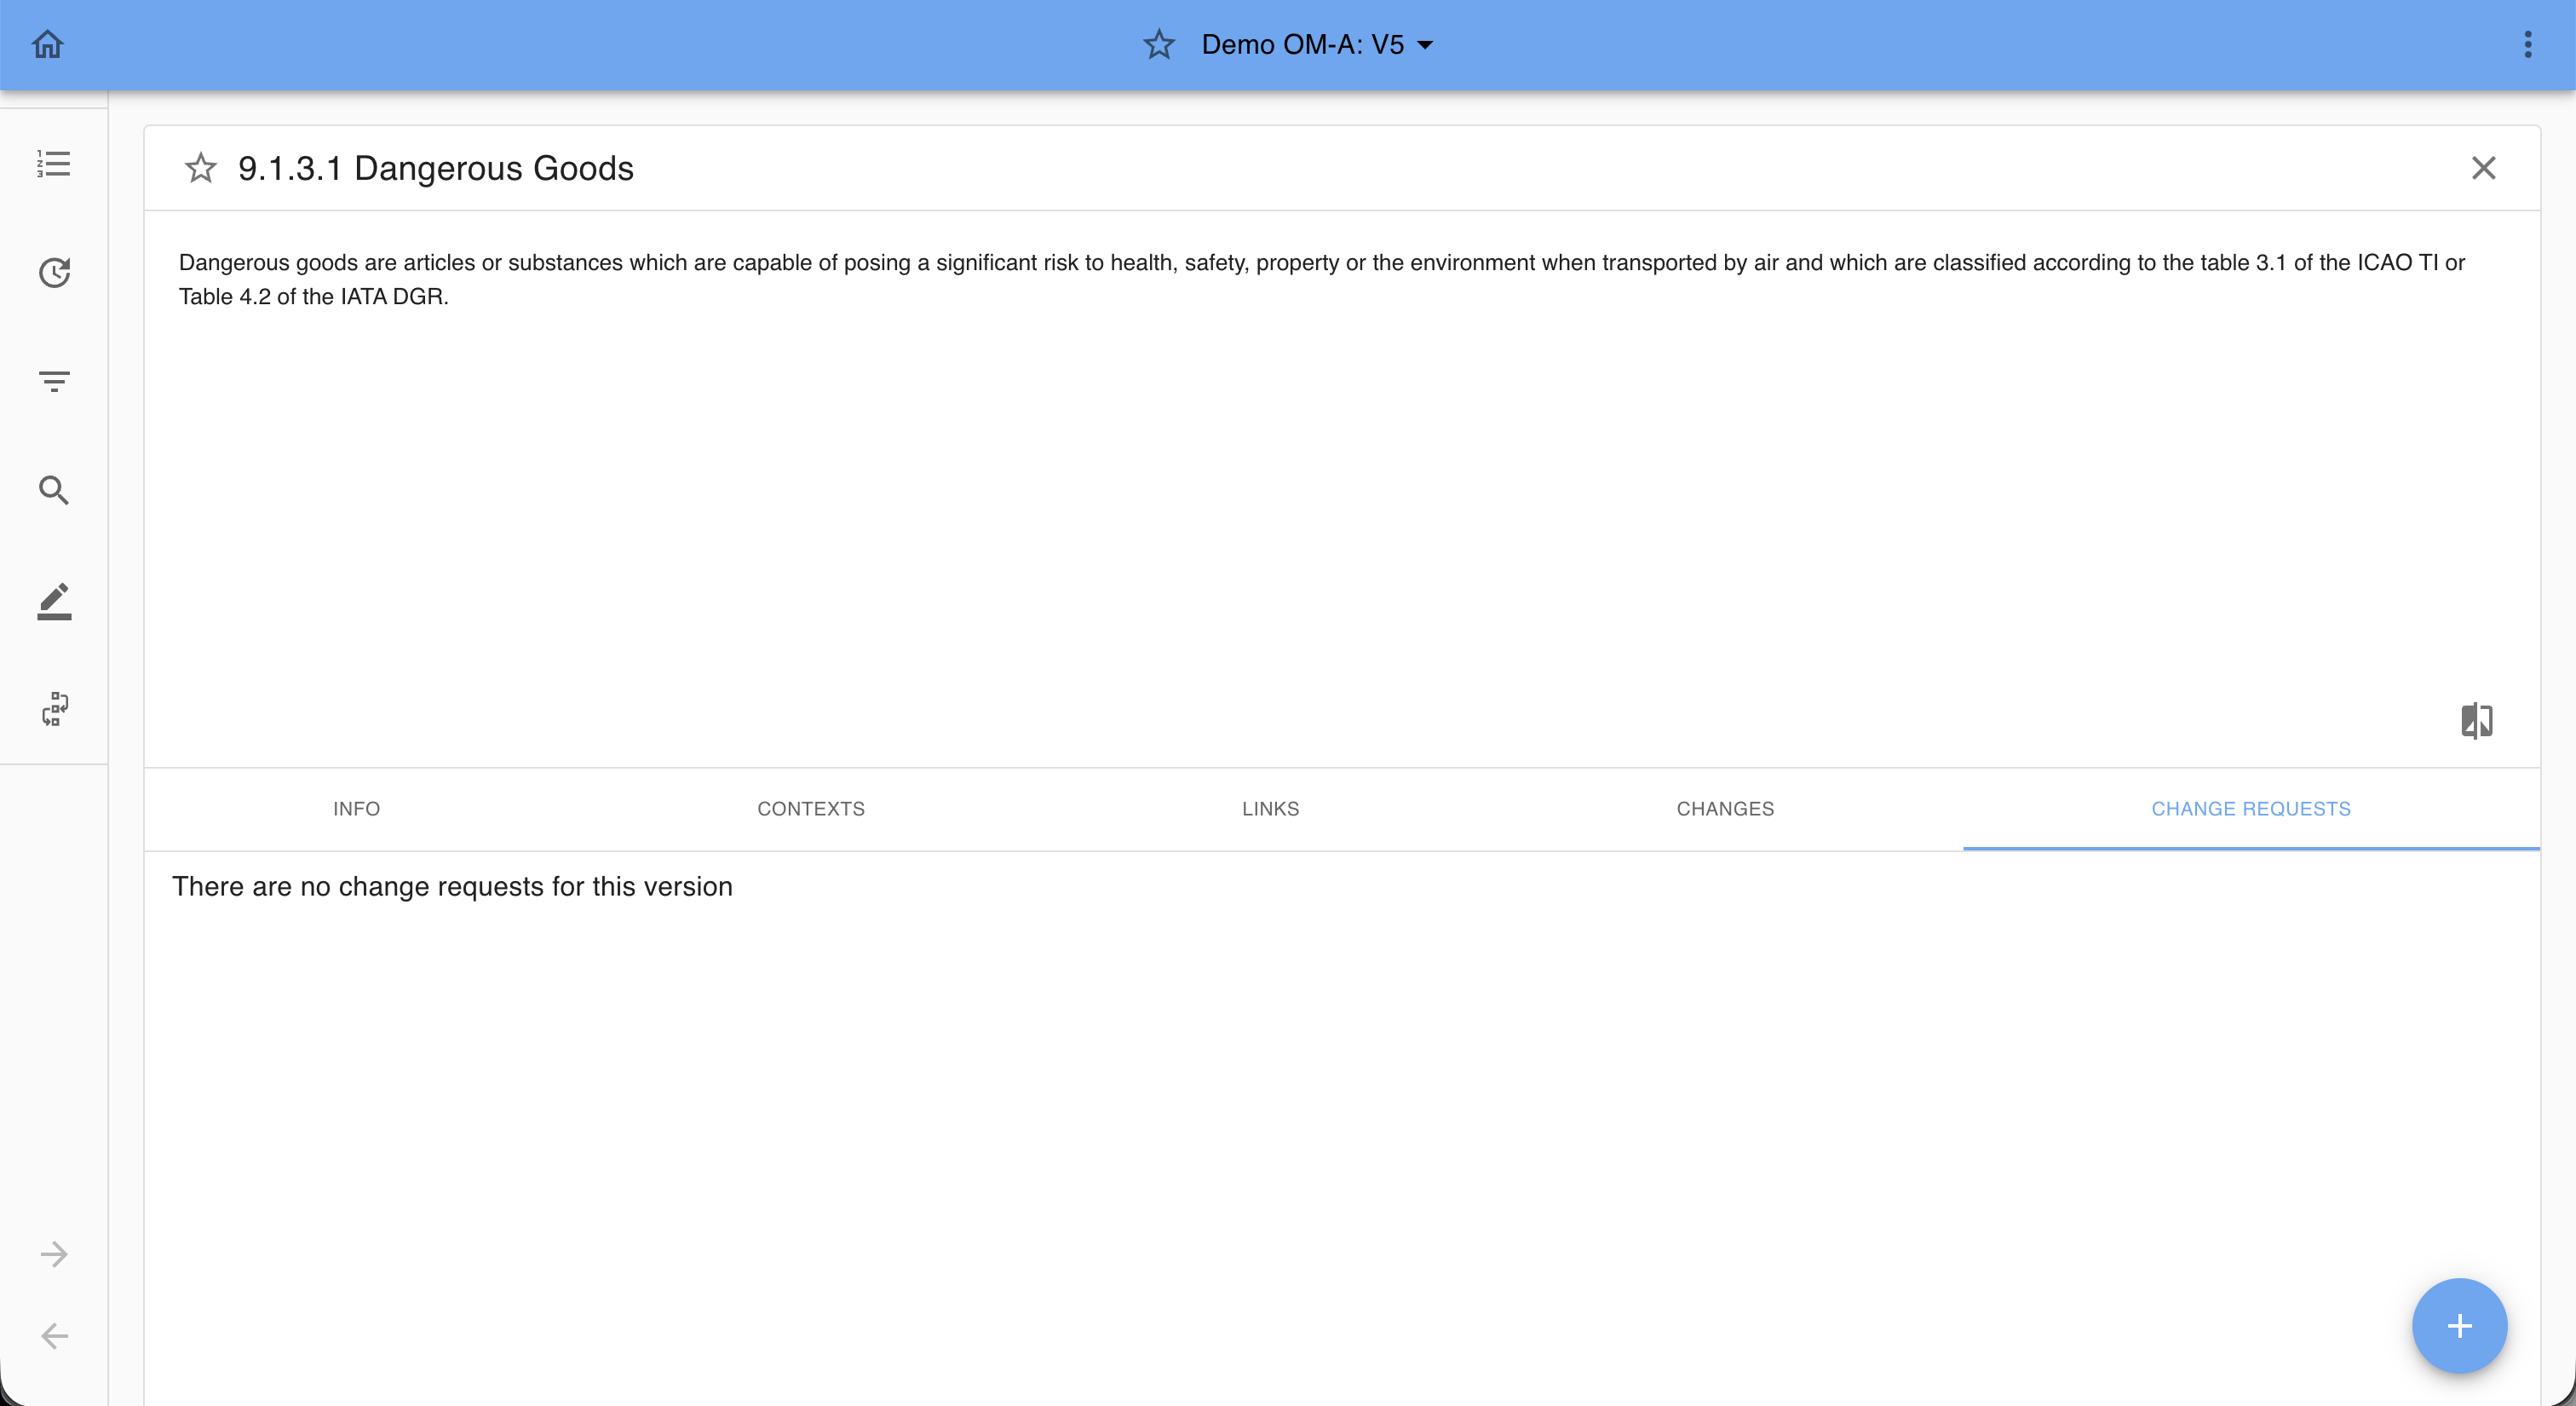Toggle favorite star for Demo OM-A document
Screen dimensions: 2576x1406
pos(1158,44)
